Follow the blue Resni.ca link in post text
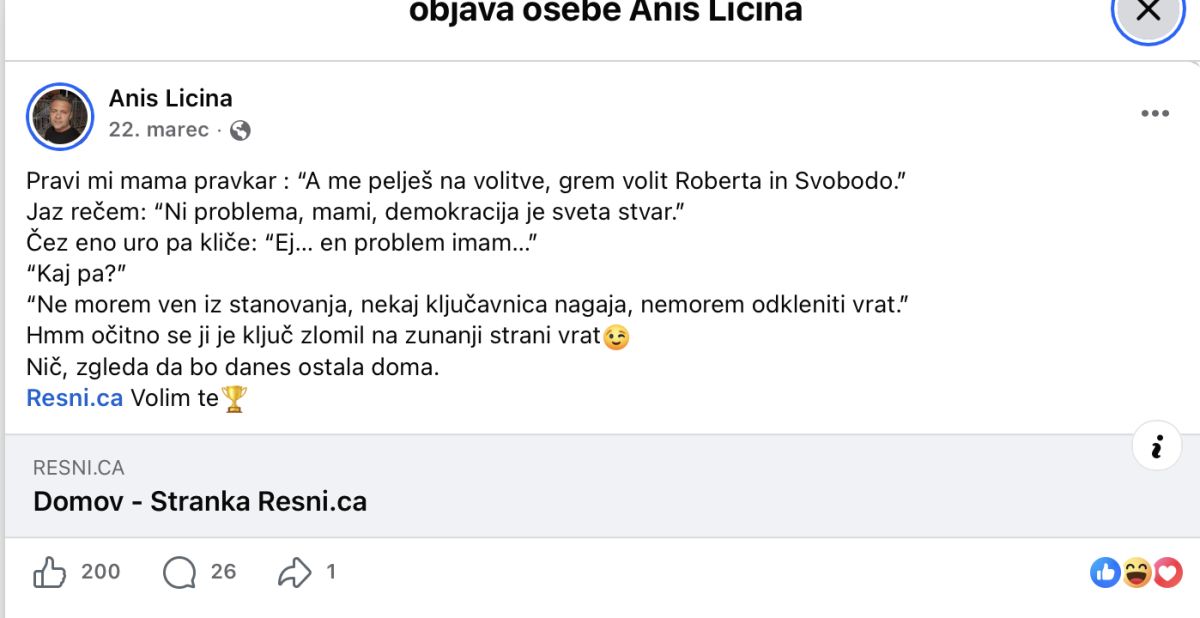Viewport: 1200px width, 618px height. point(75,398)
